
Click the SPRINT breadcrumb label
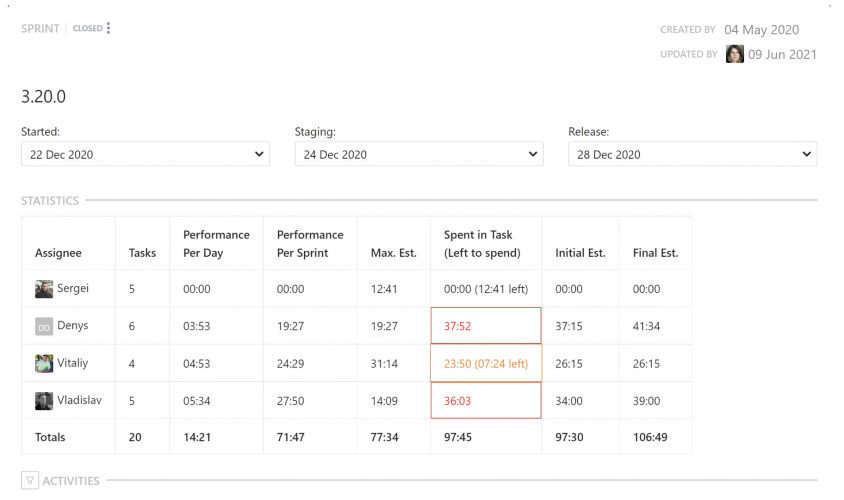coord(40,29)
